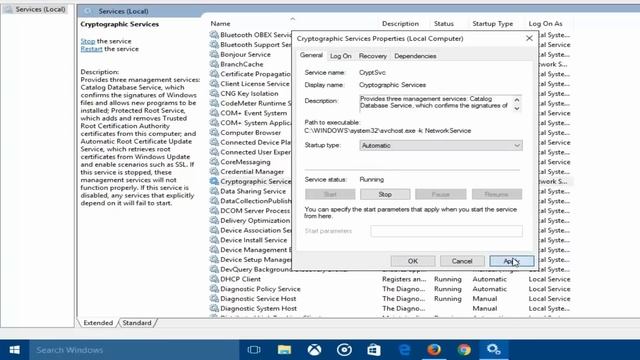Click the Device Install Service icon
The image size is (640, 360).
tap(214, 240)
